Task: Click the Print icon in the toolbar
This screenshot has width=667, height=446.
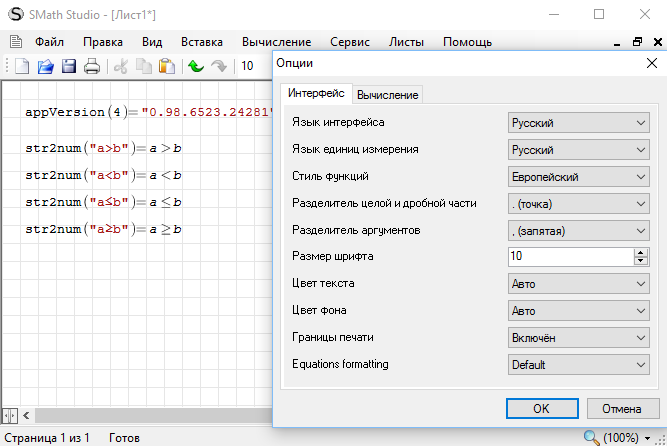Action: point(92,67)
